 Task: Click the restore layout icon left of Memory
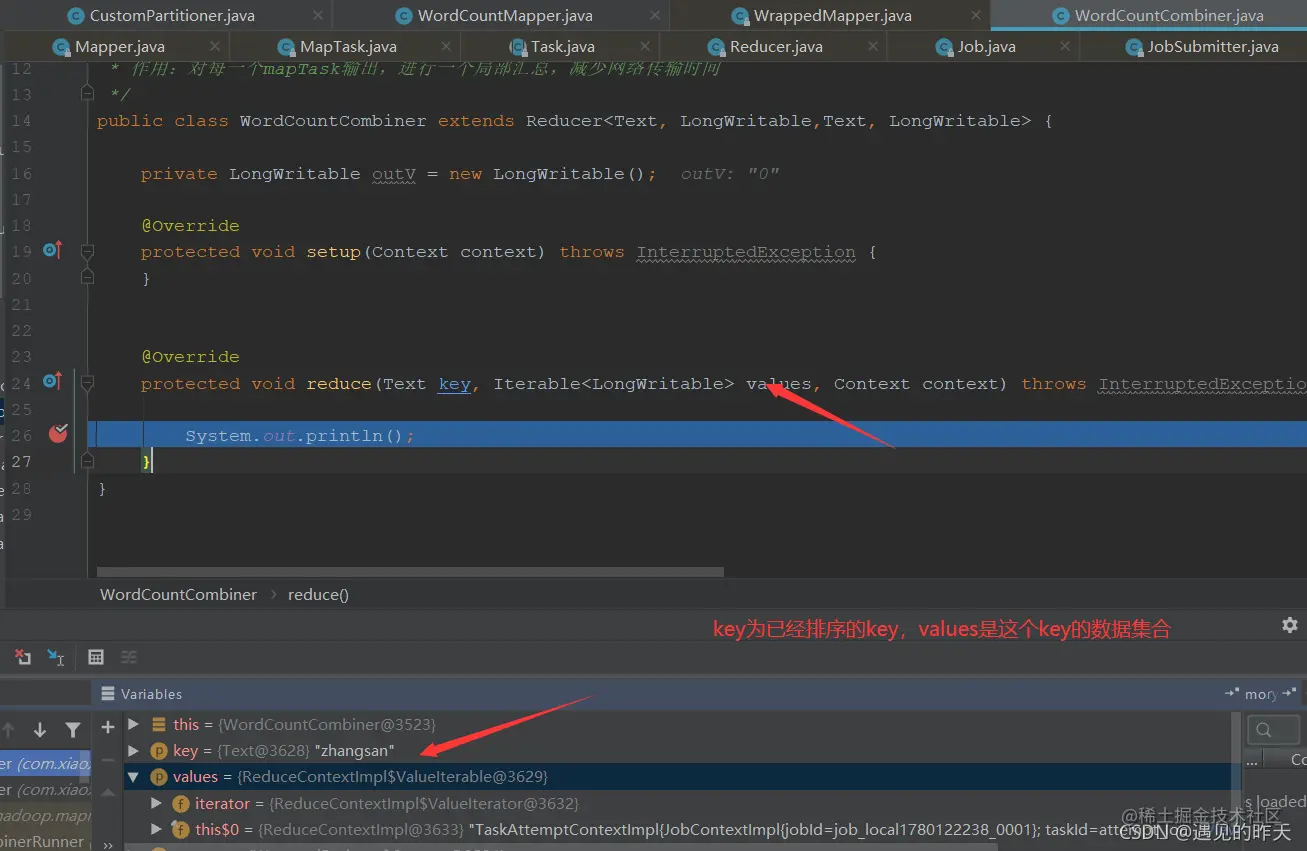tap(1231, 693)
